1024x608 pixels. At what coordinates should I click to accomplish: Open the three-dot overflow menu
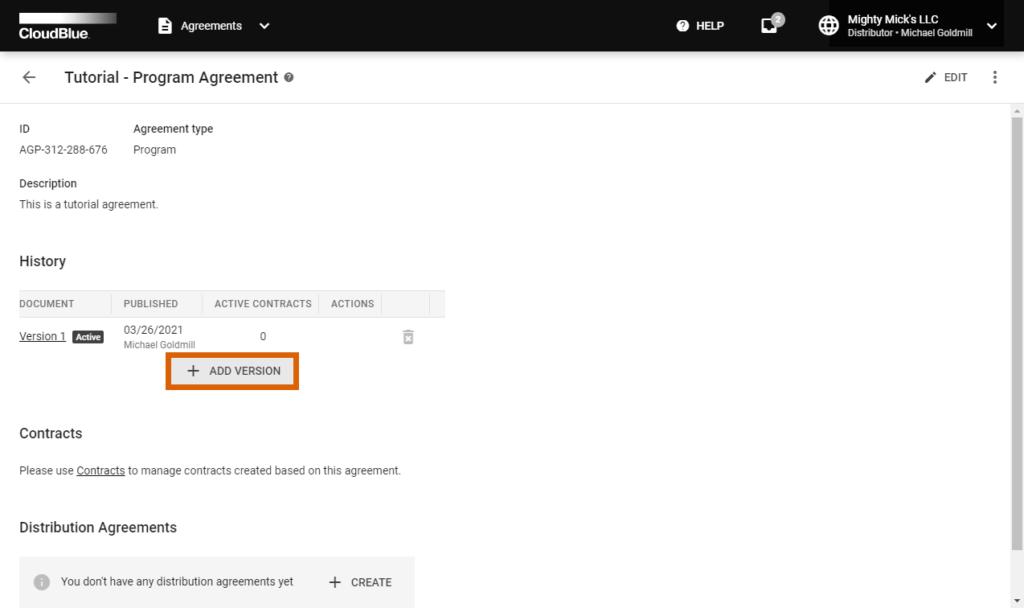pos(995,77)
